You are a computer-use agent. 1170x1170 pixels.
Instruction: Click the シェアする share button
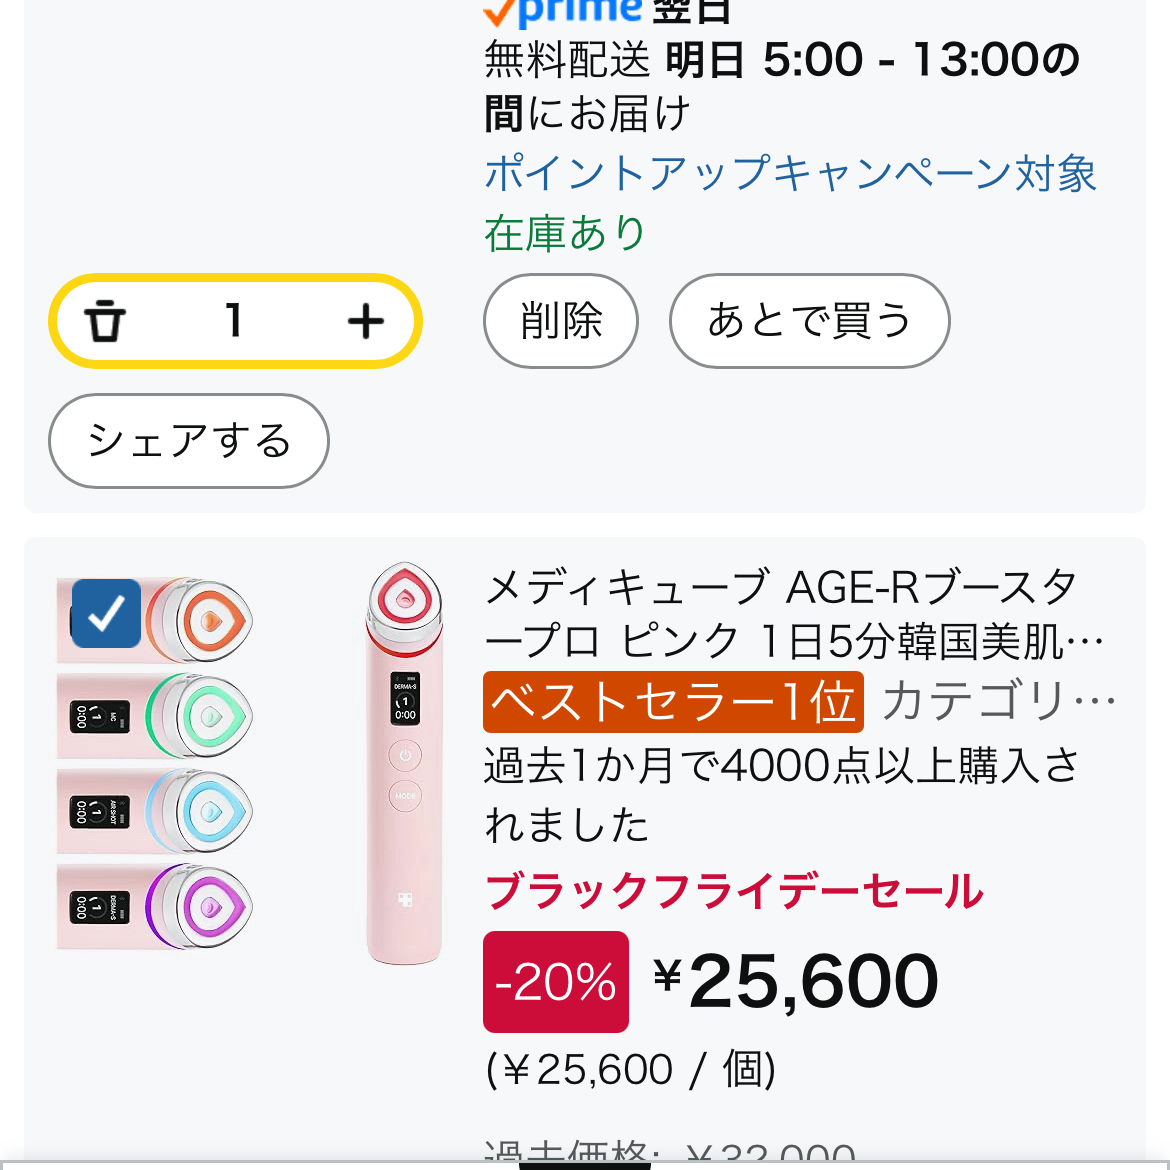(188, 441)
